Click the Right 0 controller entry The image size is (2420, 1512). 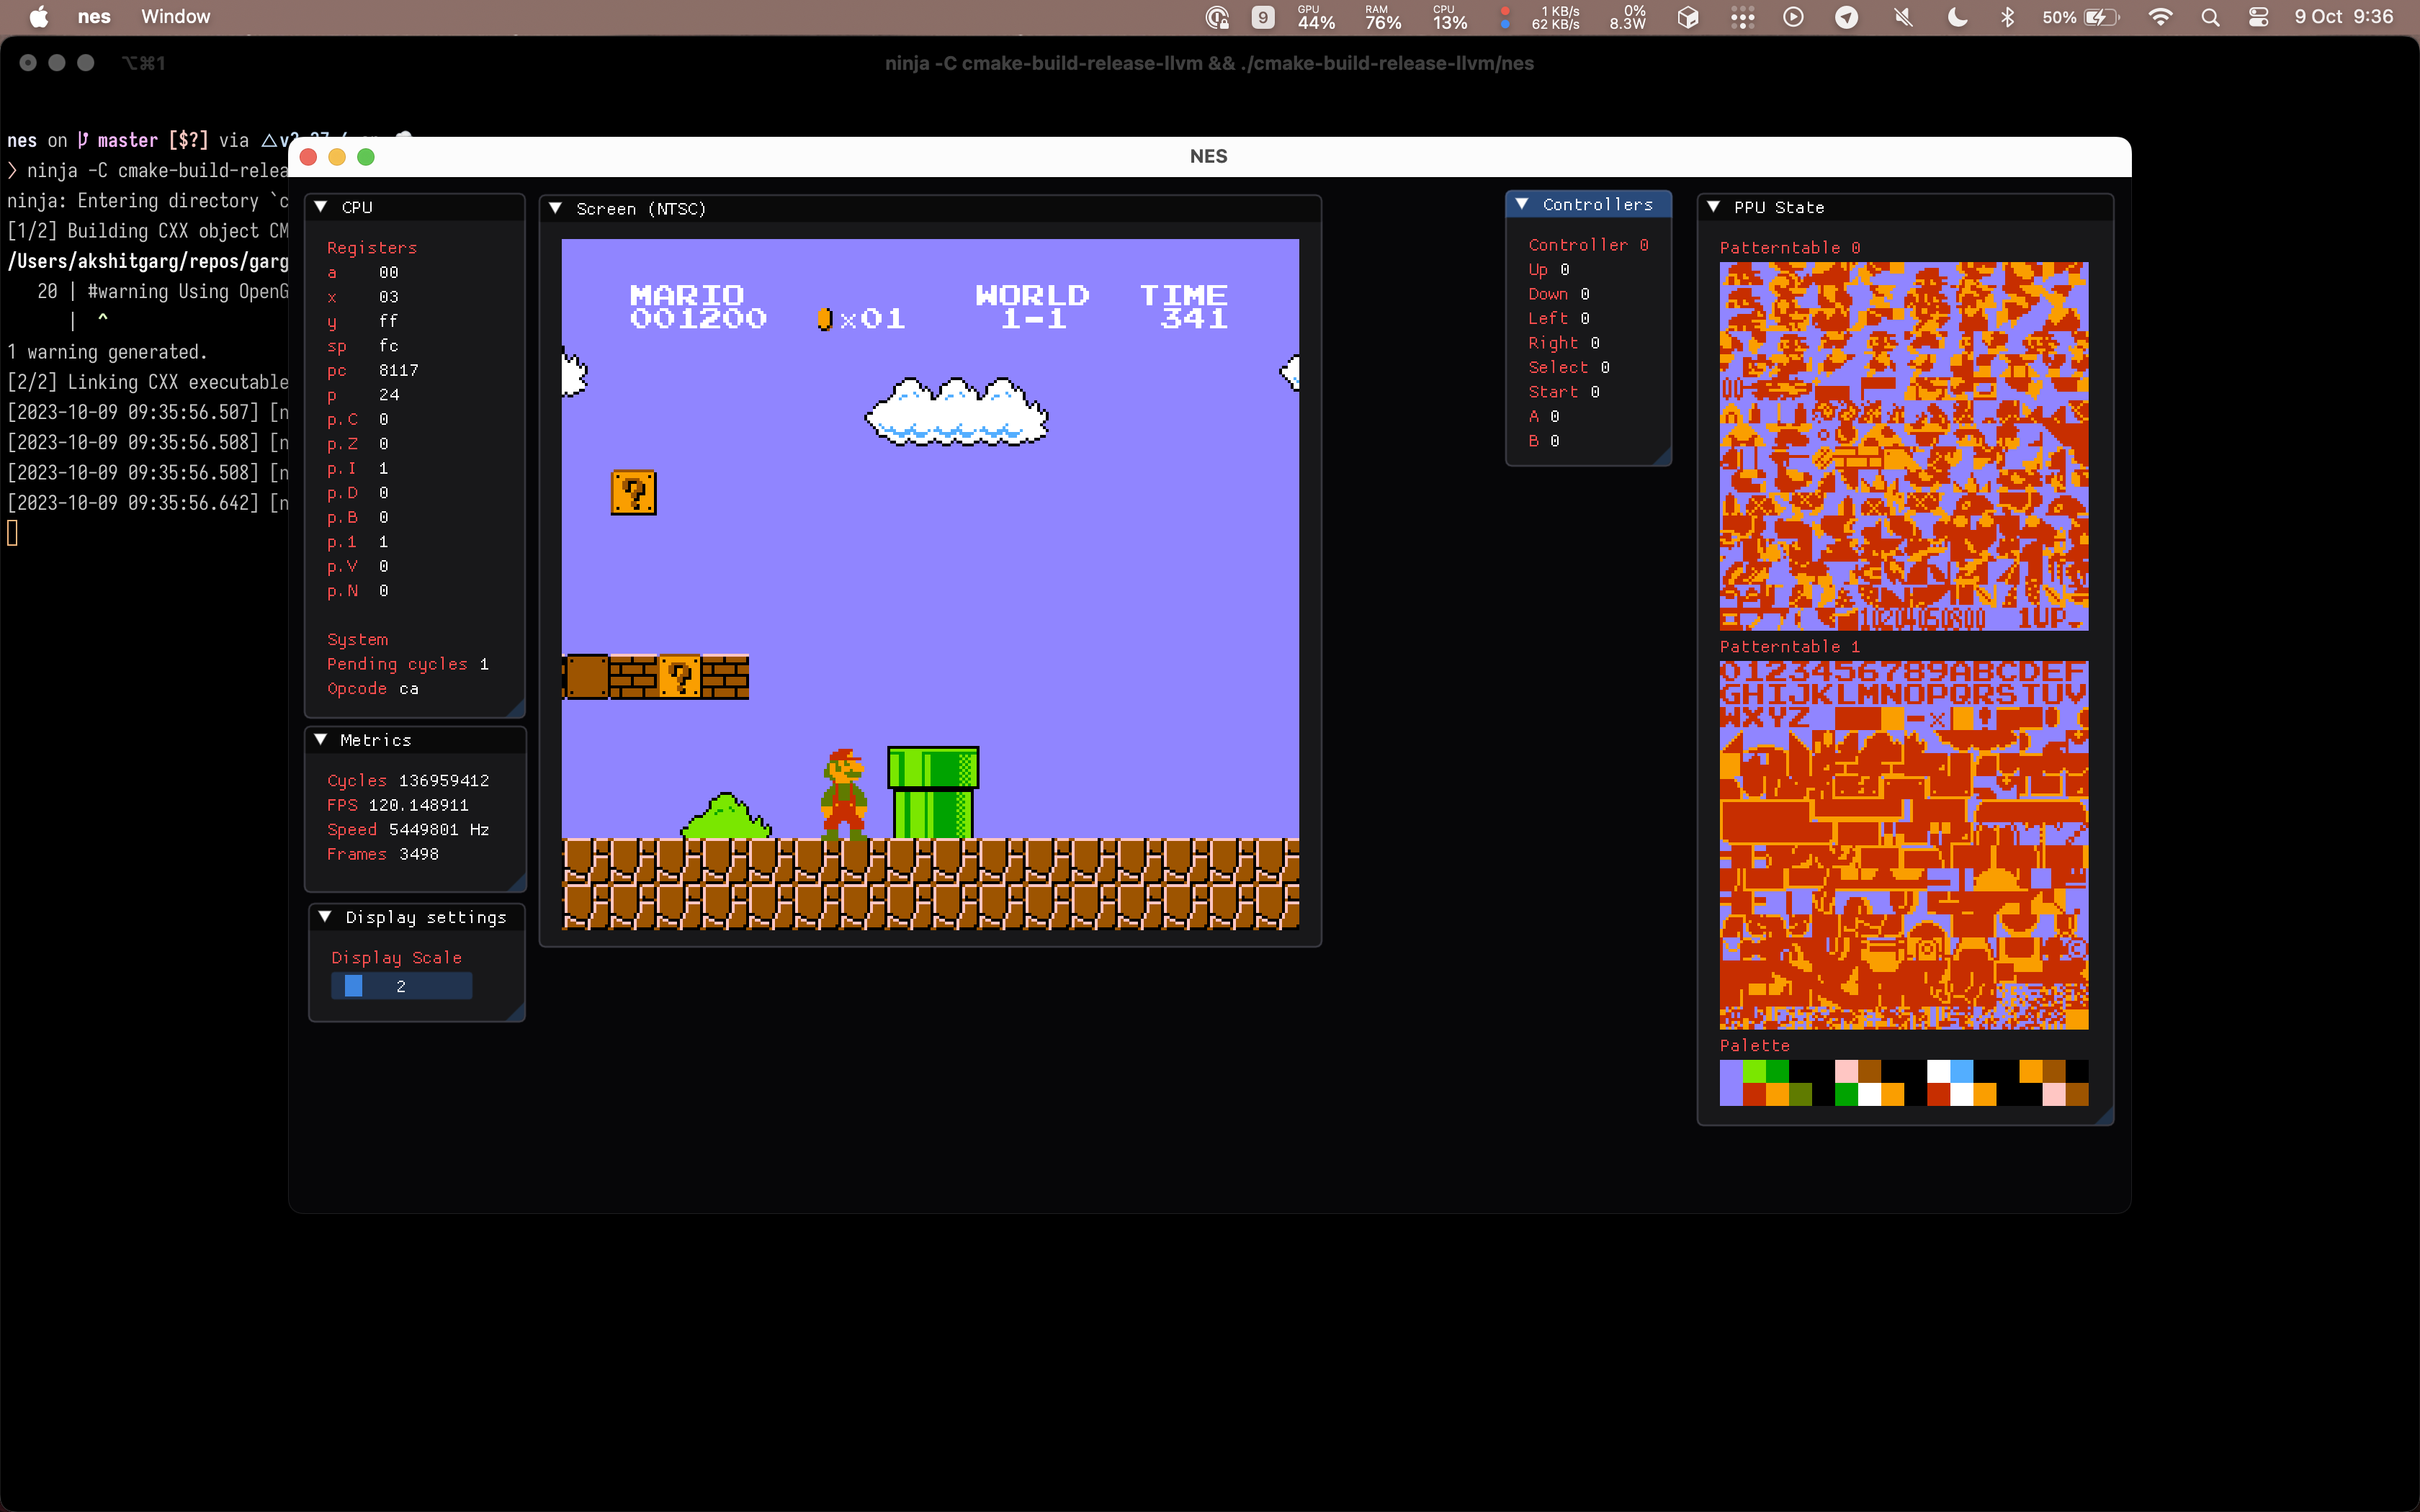click(1563, 343)
